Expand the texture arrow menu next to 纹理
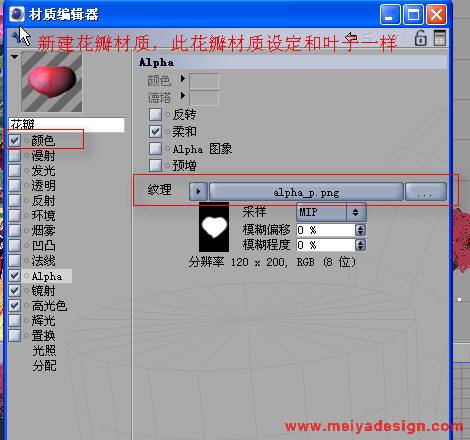The image size is (470, 440). coord(198,192)
